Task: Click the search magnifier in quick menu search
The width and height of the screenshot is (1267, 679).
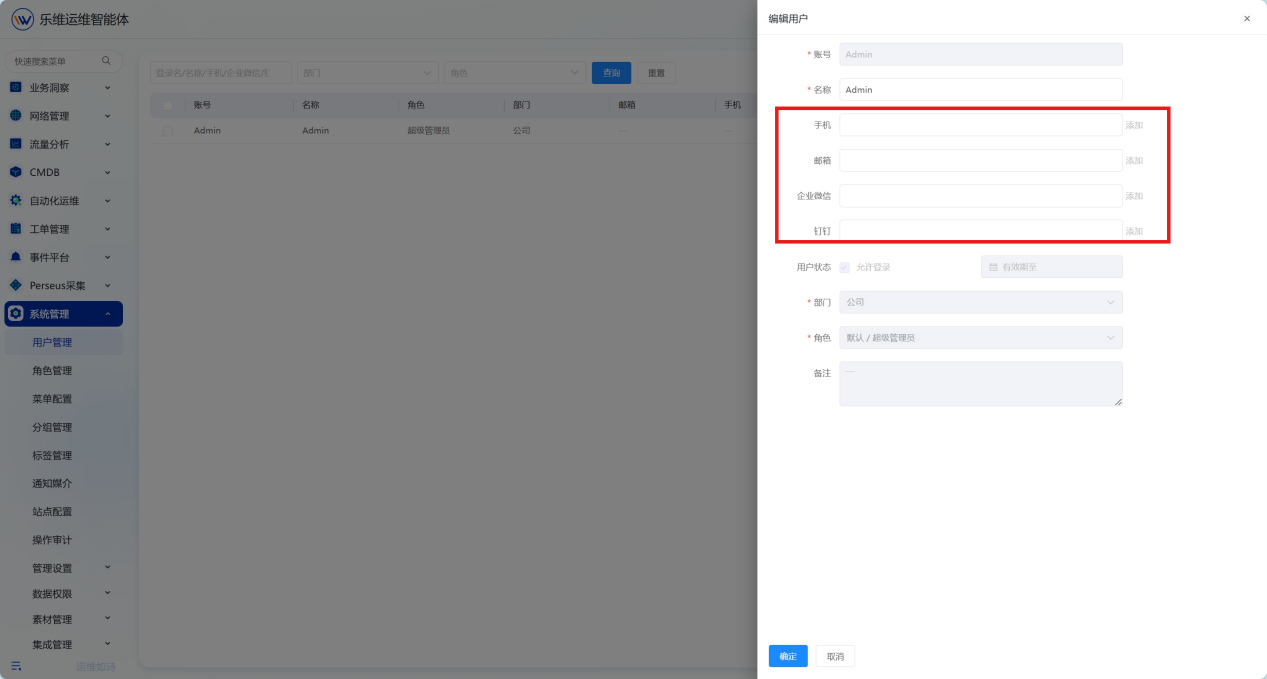Action: tap(106, 61)
